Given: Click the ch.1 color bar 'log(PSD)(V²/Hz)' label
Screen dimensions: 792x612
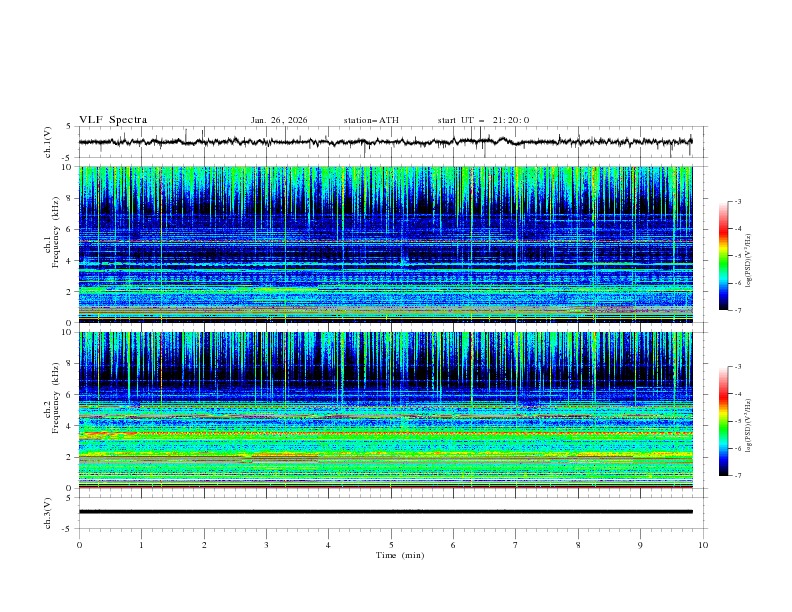Looking at the screenshot, I should tap(749, 261).
